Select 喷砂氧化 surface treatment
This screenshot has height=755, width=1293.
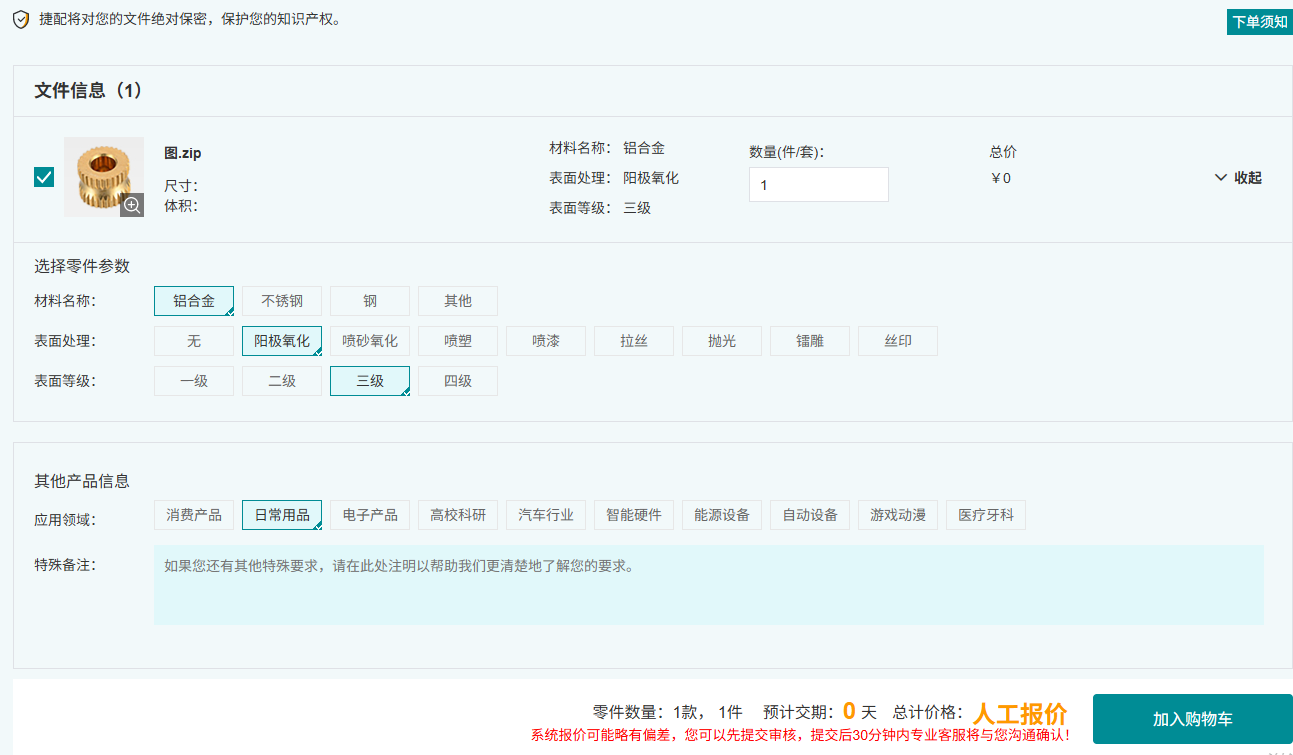[x=370, y=341]
